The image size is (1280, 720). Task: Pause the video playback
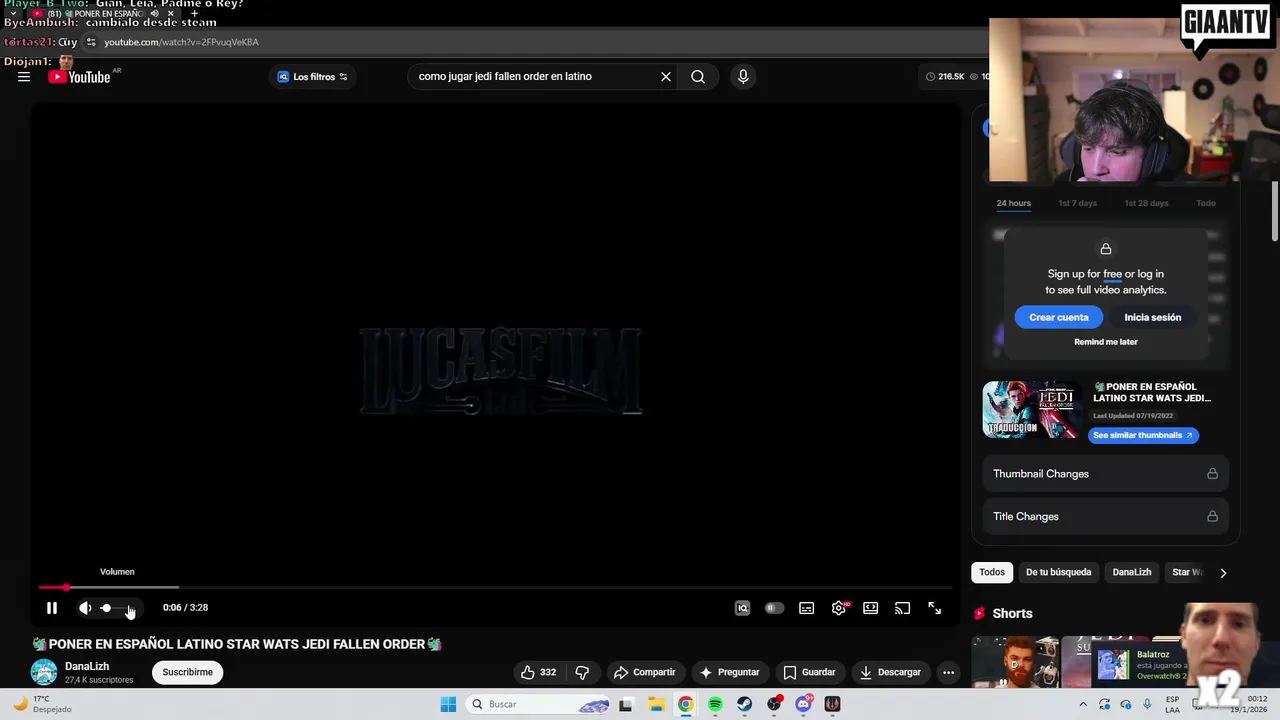pos(52,607)
